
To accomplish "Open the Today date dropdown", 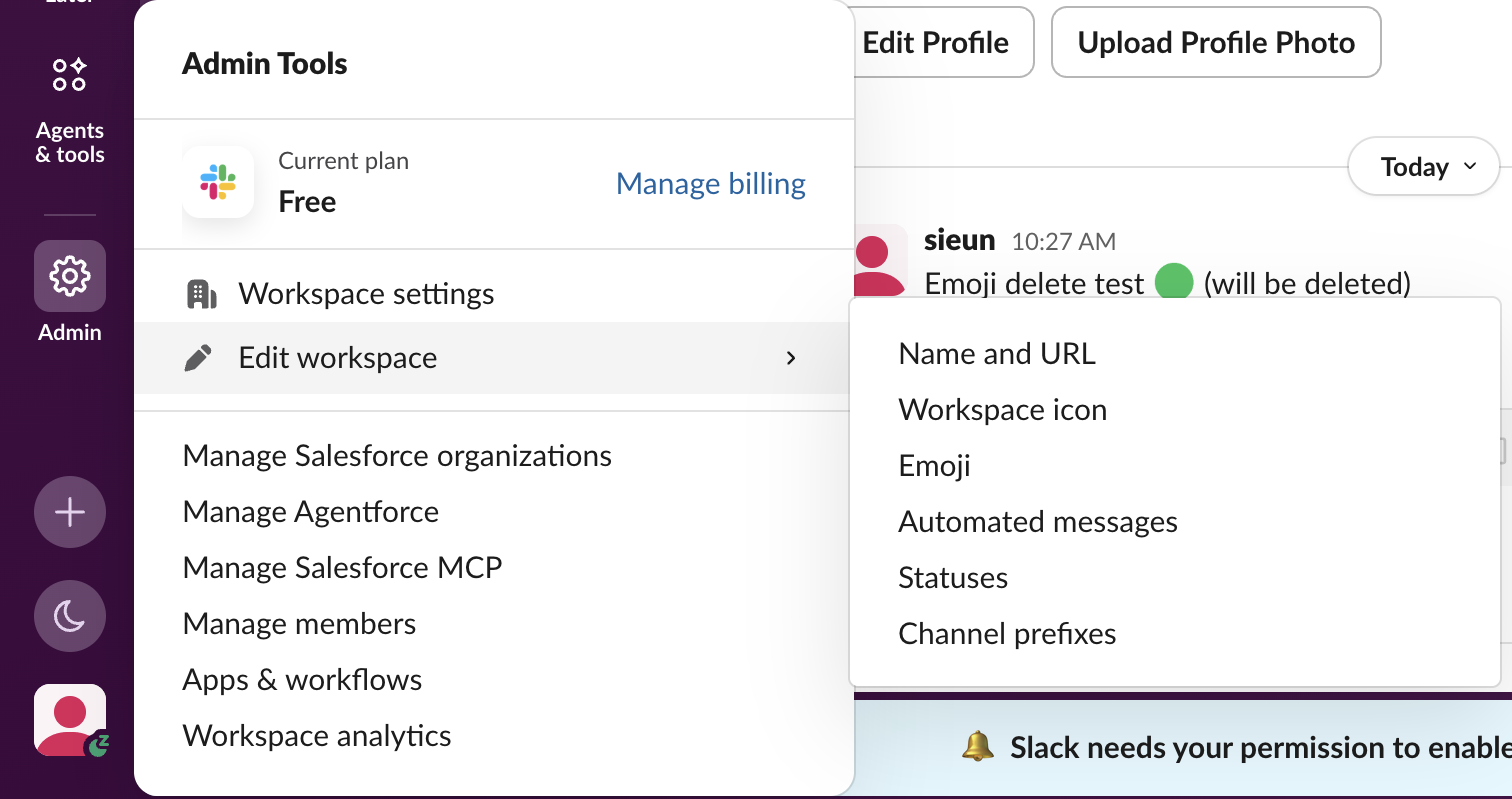I will click(x=1424, y=167).
